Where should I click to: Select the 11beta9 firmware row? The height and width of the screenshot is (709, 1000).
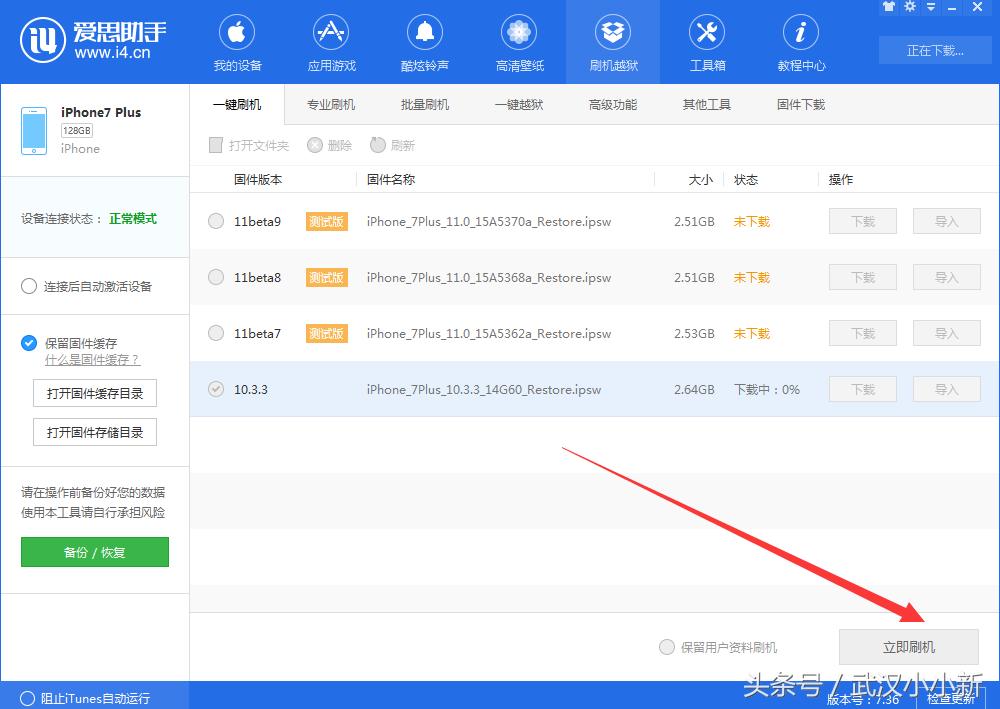(x=215, y=221)
